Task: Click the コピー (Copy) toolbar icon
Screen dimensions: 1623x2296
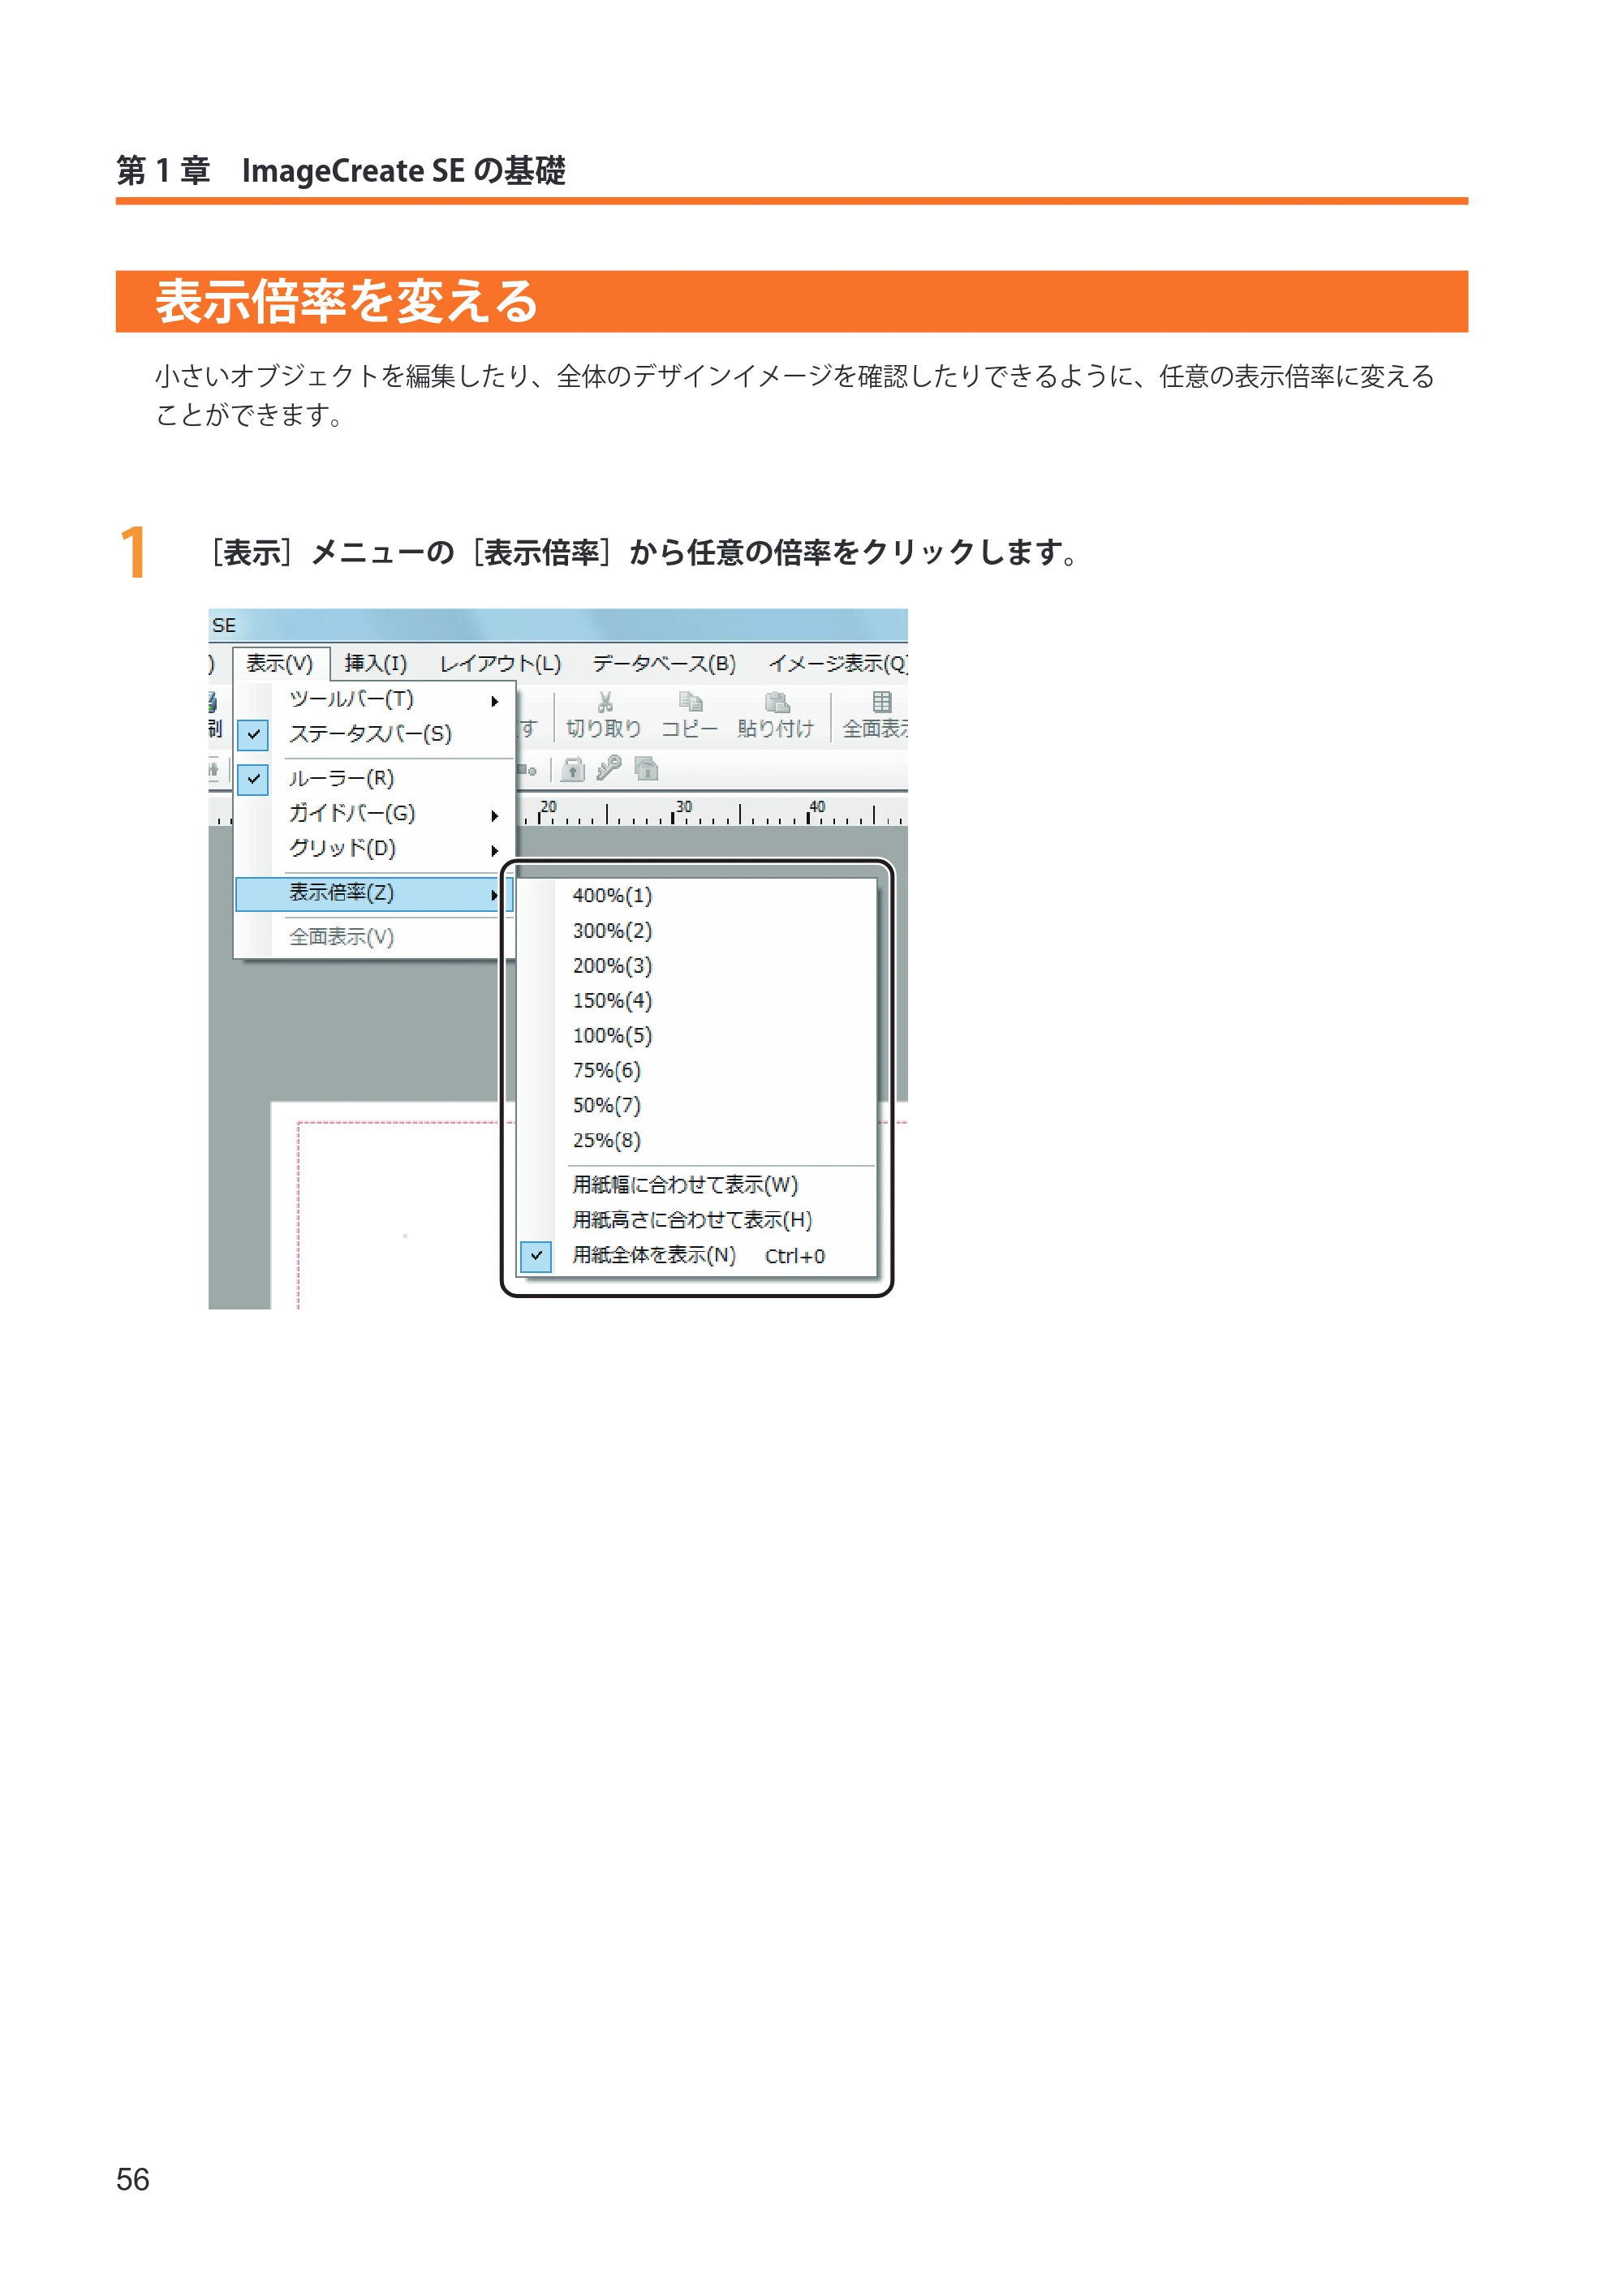Action: click(690, 702)
